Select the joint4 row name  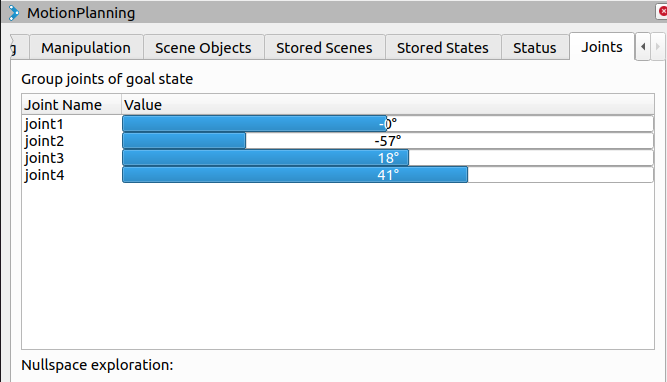point(44,175)
